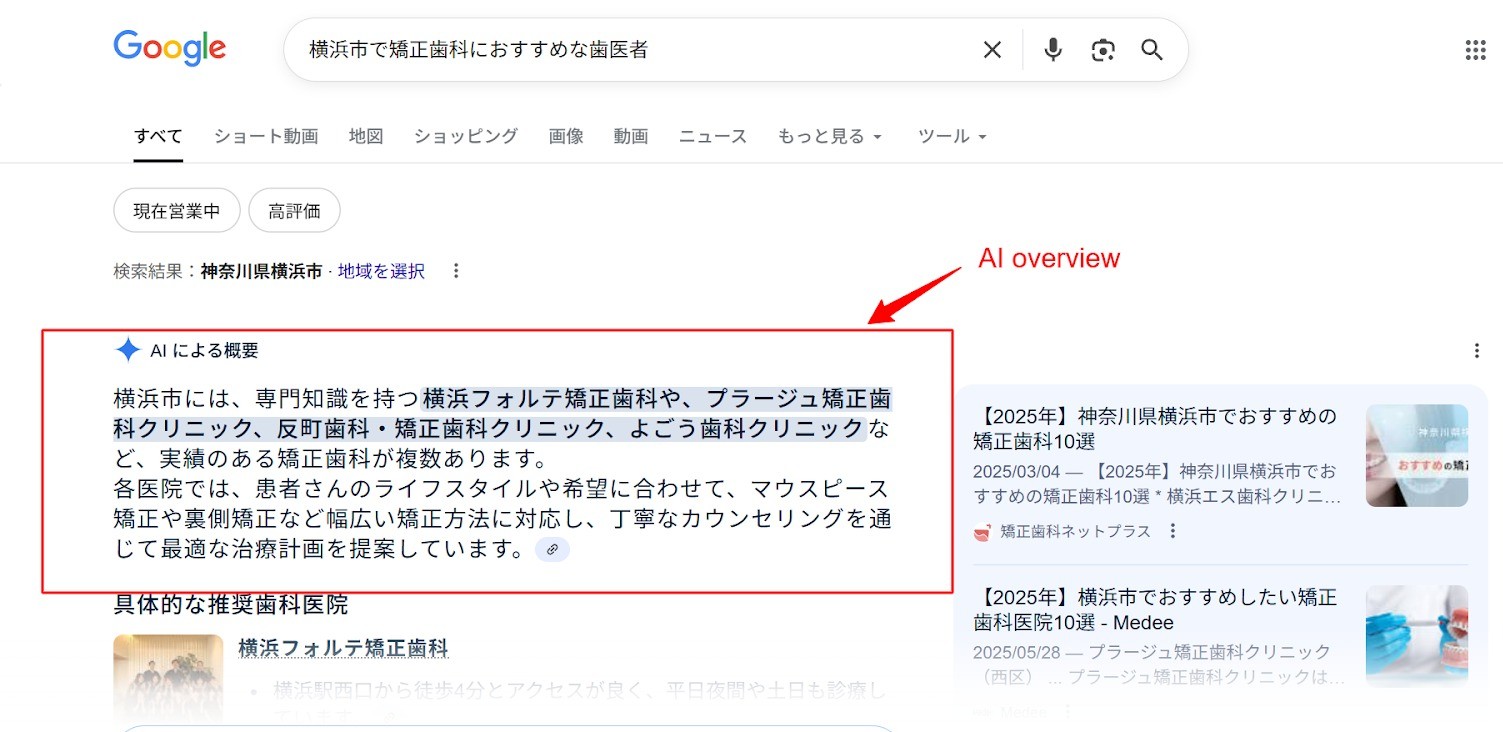Click the 具体的な推奨歯科医院 heading
The width and height of the screenshot is (1503, 732).
231,605
